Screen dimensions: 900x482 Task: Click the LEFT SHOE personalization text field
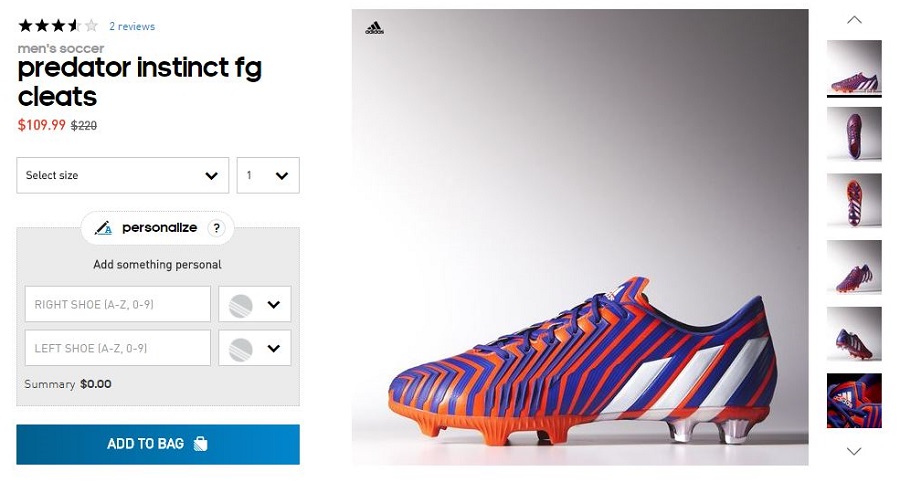[x=118, y=348]
